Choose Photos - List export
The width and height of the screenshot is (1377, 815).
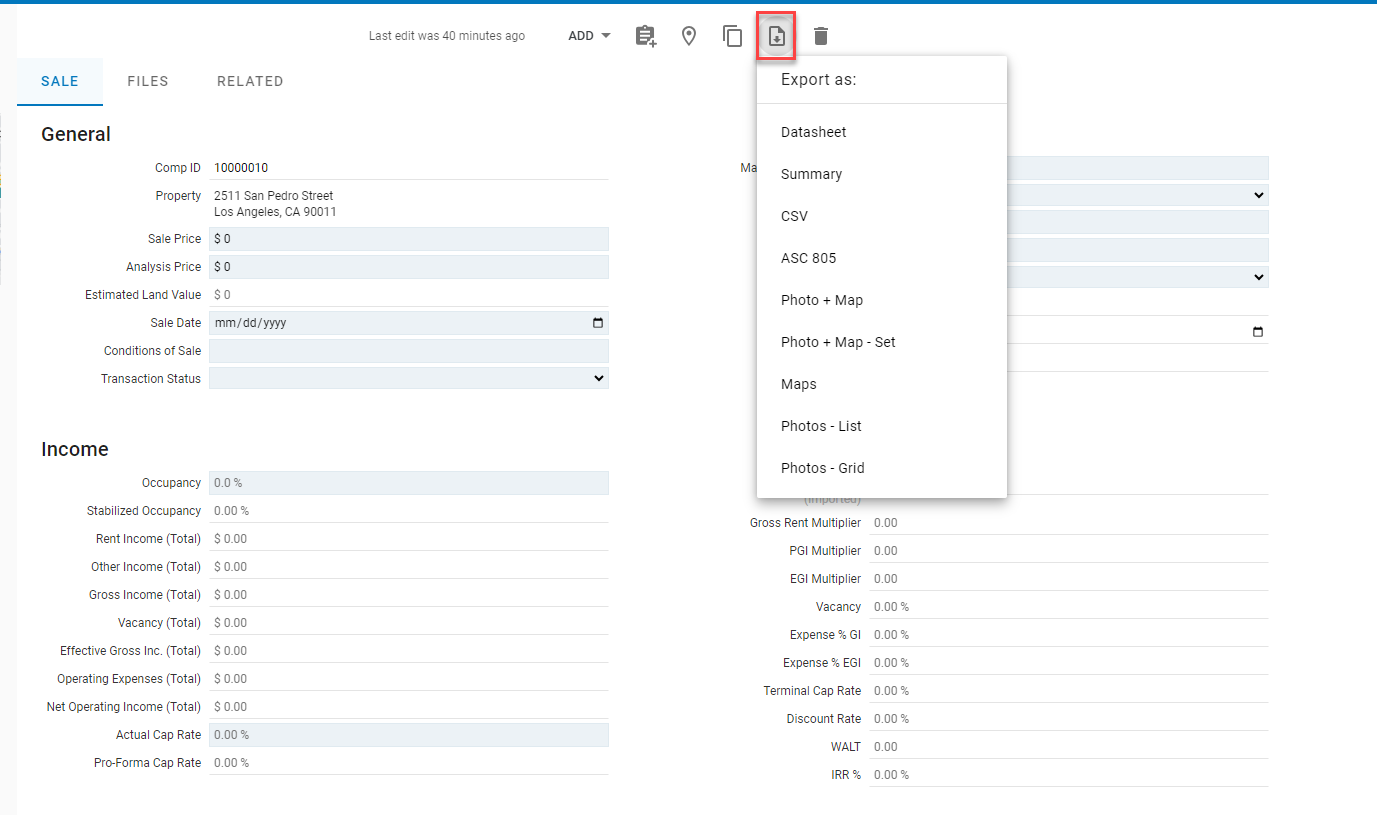[x=882, y=426]
